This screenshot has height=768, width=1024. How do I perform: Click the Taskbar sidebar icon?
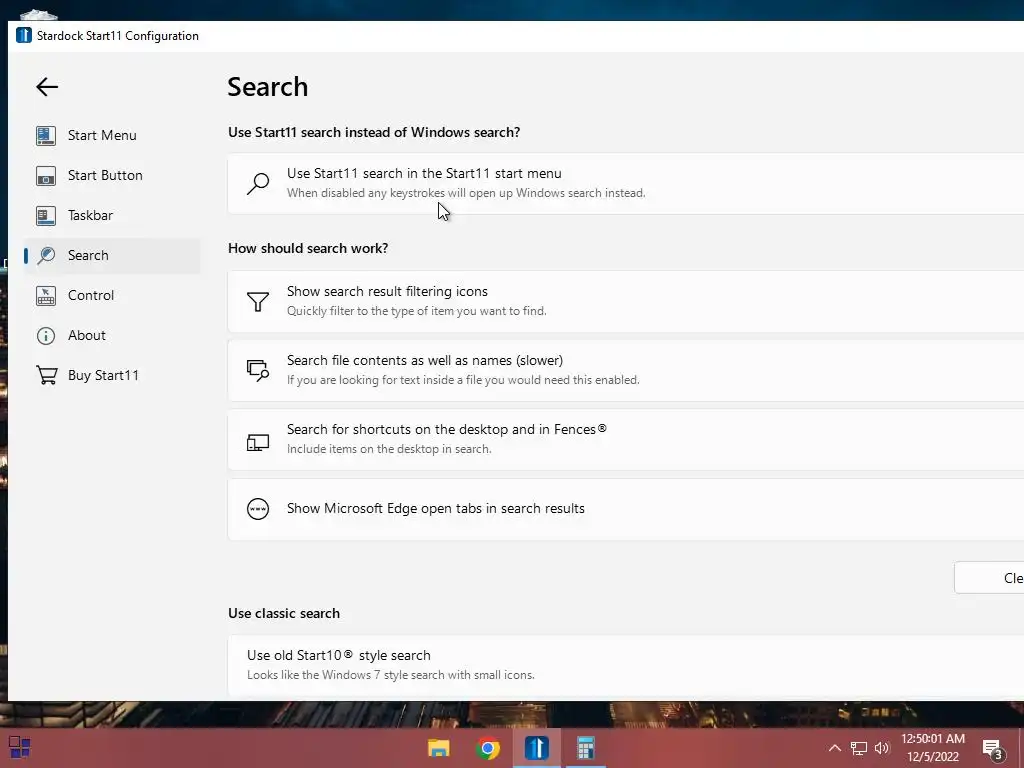pyautogui.click(x=46, y=215)
